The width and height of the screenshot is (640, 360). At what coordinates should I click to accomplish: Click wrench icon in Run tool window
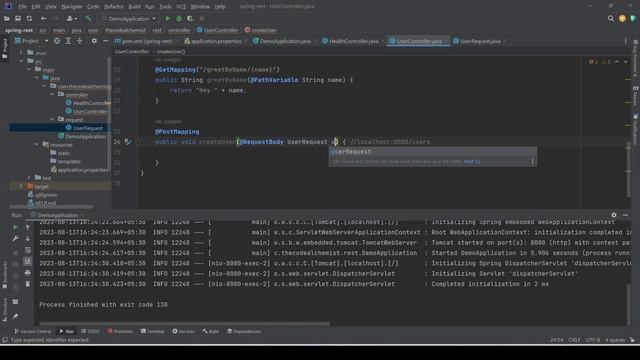point(15,238)
